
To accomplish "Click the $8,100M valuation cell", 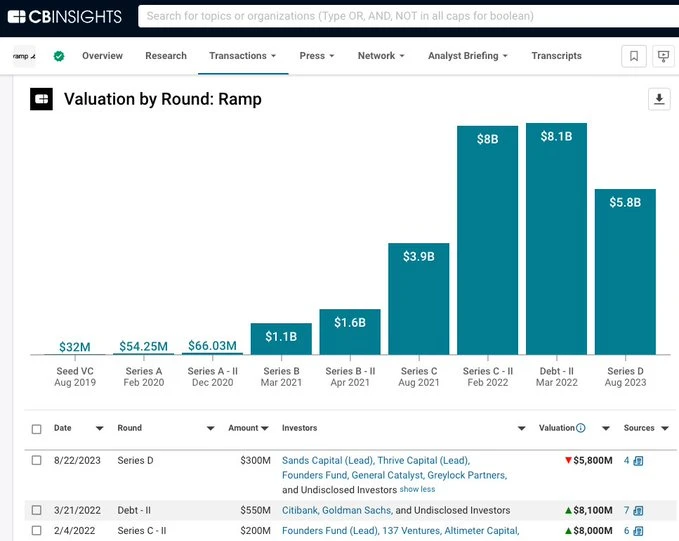I will pyautogui.click(x=589, y=510).
